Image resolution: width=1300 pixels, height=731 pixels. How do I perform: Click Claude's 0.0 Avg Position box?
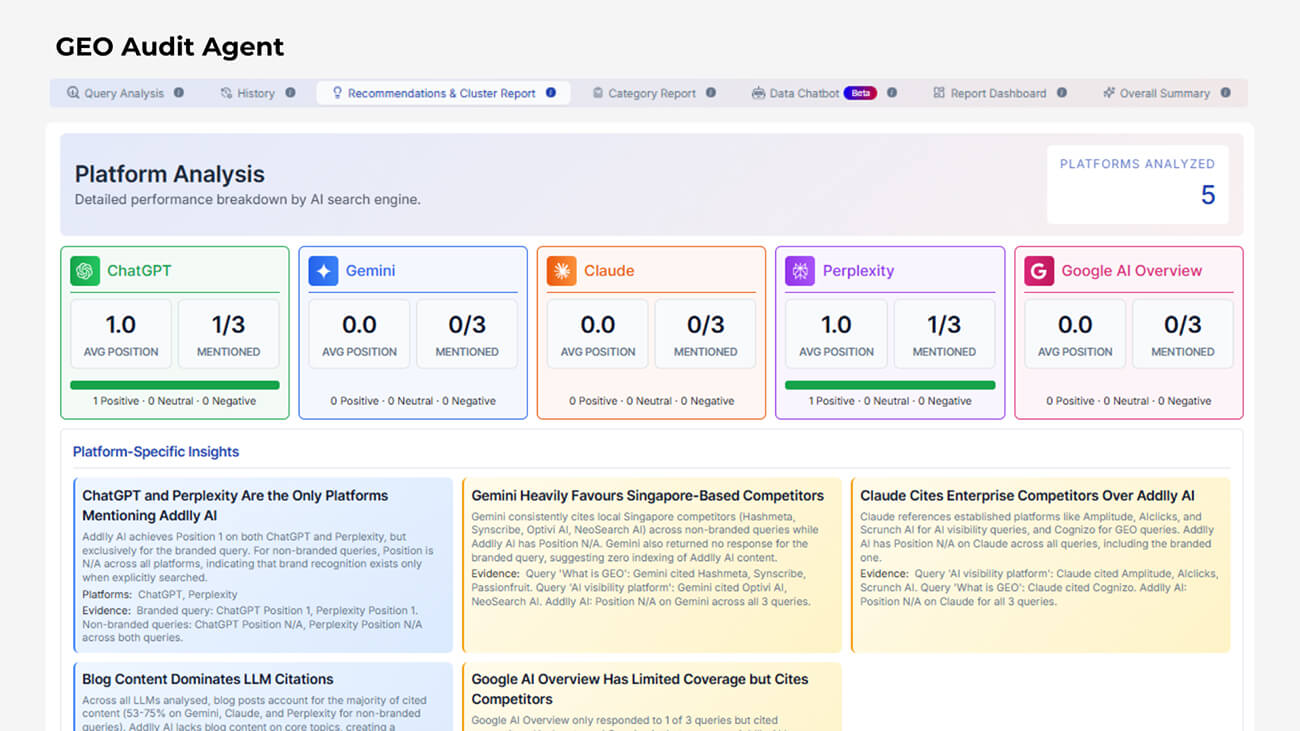click(x=598, y=334)
